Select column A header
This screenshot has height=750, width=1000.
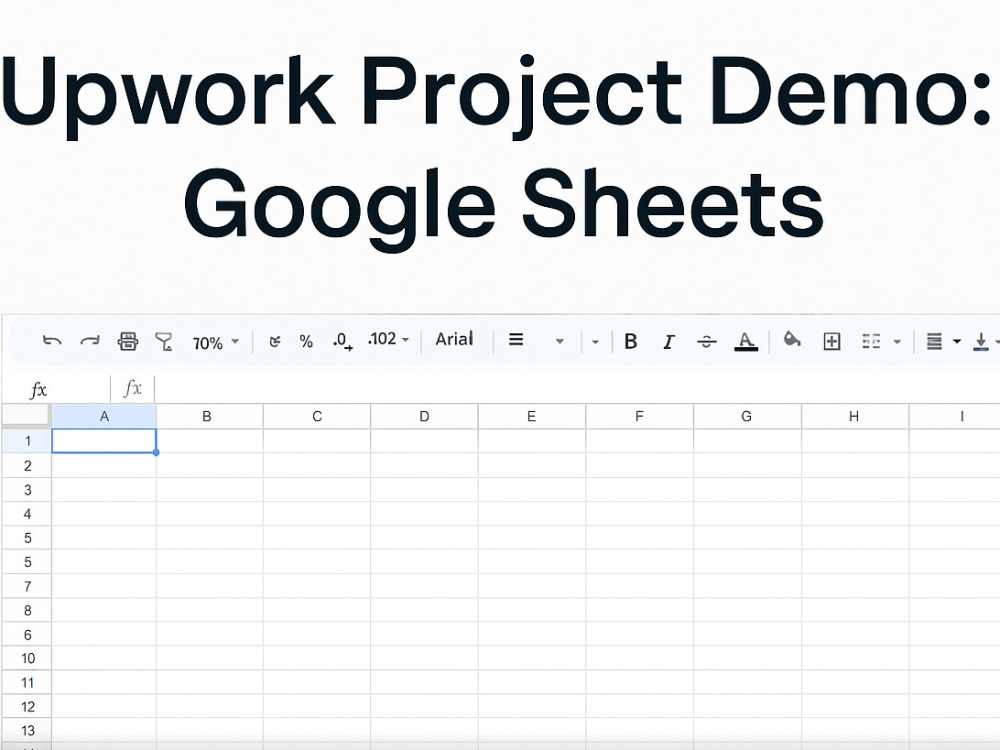pos(104,416)
